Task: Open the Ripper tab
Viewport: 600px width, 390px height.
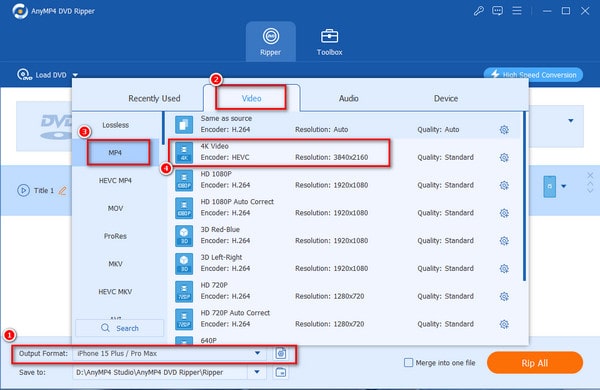Action: tap(271, 42)
